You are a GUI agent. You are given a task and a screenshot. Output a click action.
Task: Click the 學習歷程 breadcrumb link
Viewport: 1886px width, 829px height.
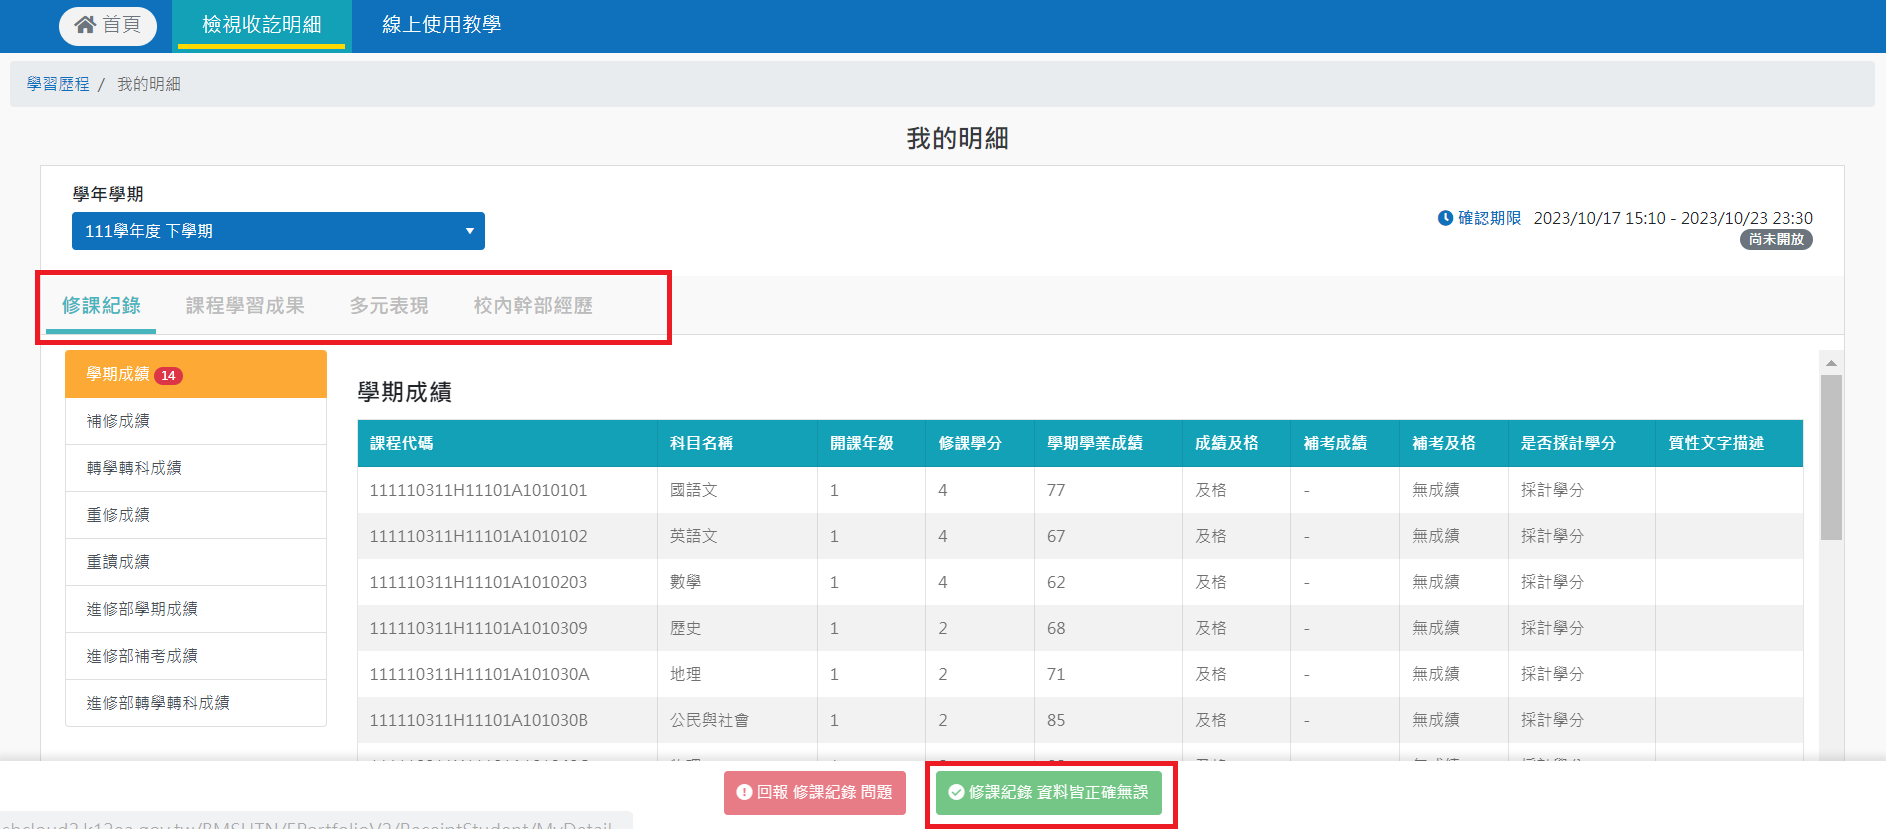tap(58, 84)
